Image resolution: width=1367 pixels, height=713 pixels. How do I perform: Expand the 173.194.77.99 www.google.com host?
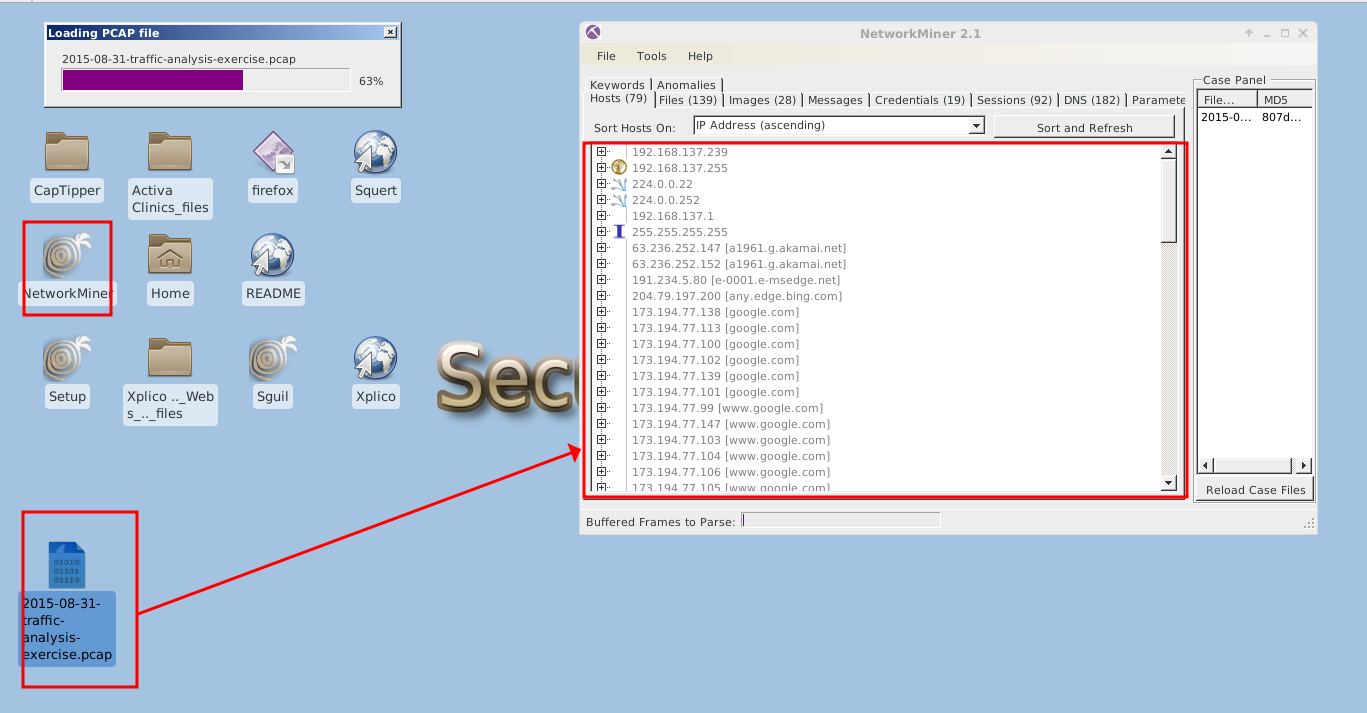(x=601, y=408)
